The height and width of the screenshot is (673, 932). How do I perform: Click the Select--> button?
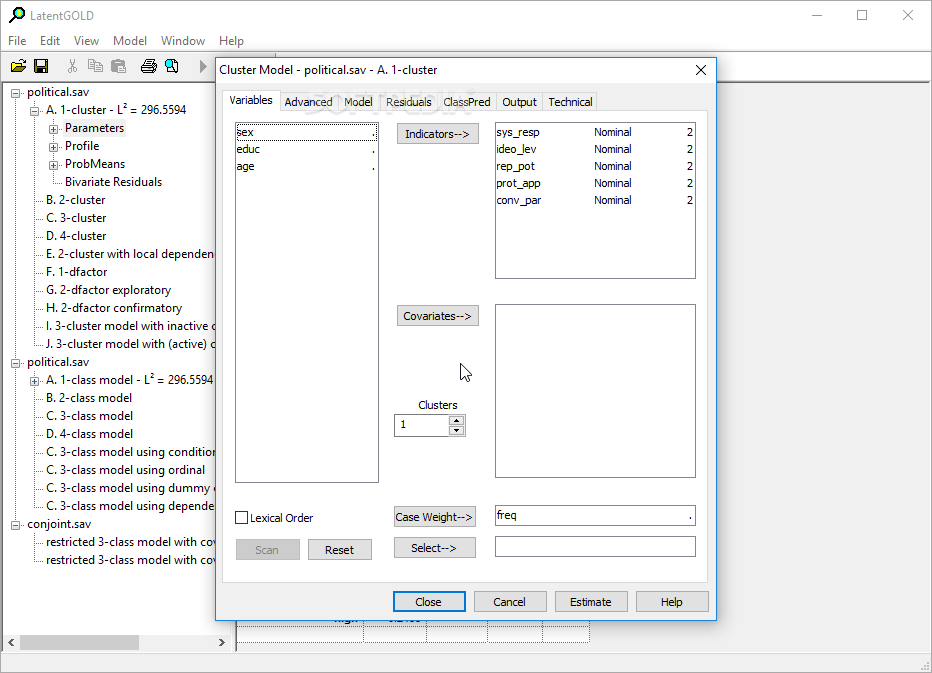coord(434,548)
